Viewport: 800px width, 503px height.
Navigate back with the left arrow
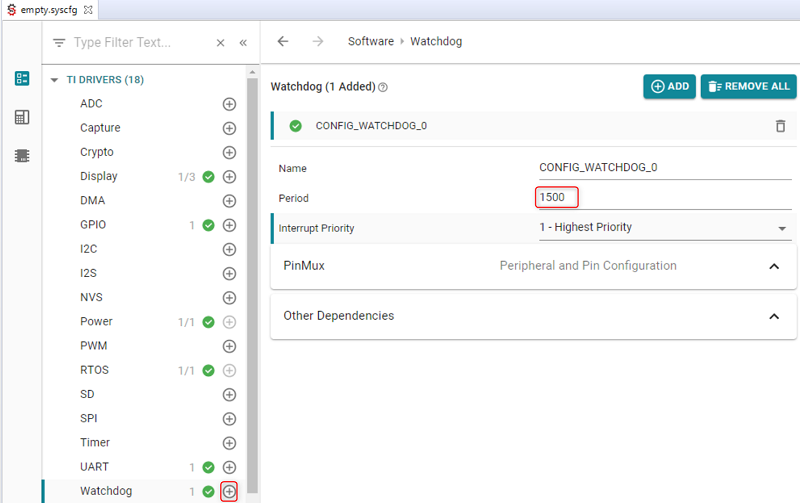coord(283,42)
